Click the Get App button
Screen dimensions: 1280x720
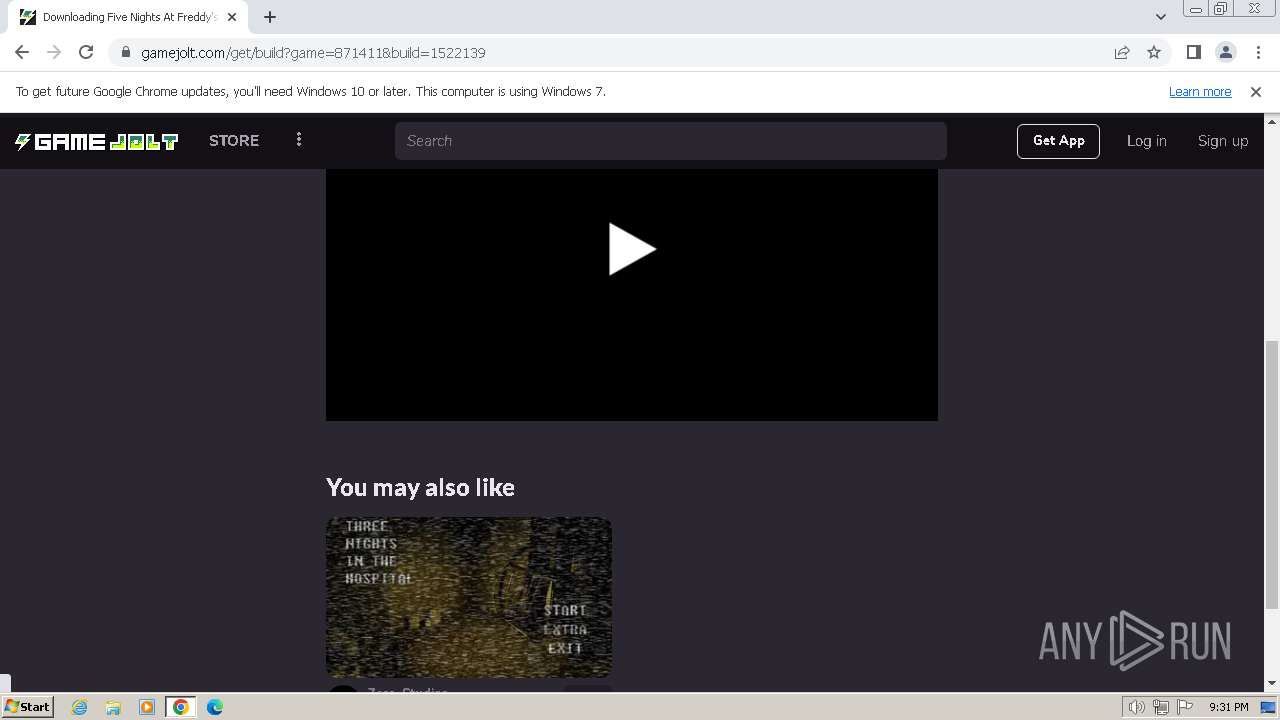1058,141
